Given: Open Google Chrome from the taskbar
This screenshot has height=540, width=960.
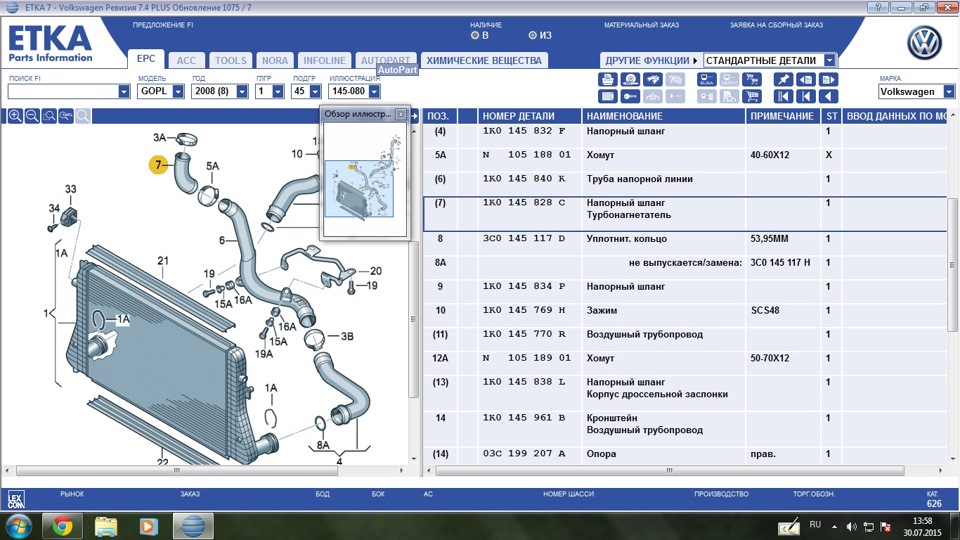Looking at the screenshot, I should 62,526.
